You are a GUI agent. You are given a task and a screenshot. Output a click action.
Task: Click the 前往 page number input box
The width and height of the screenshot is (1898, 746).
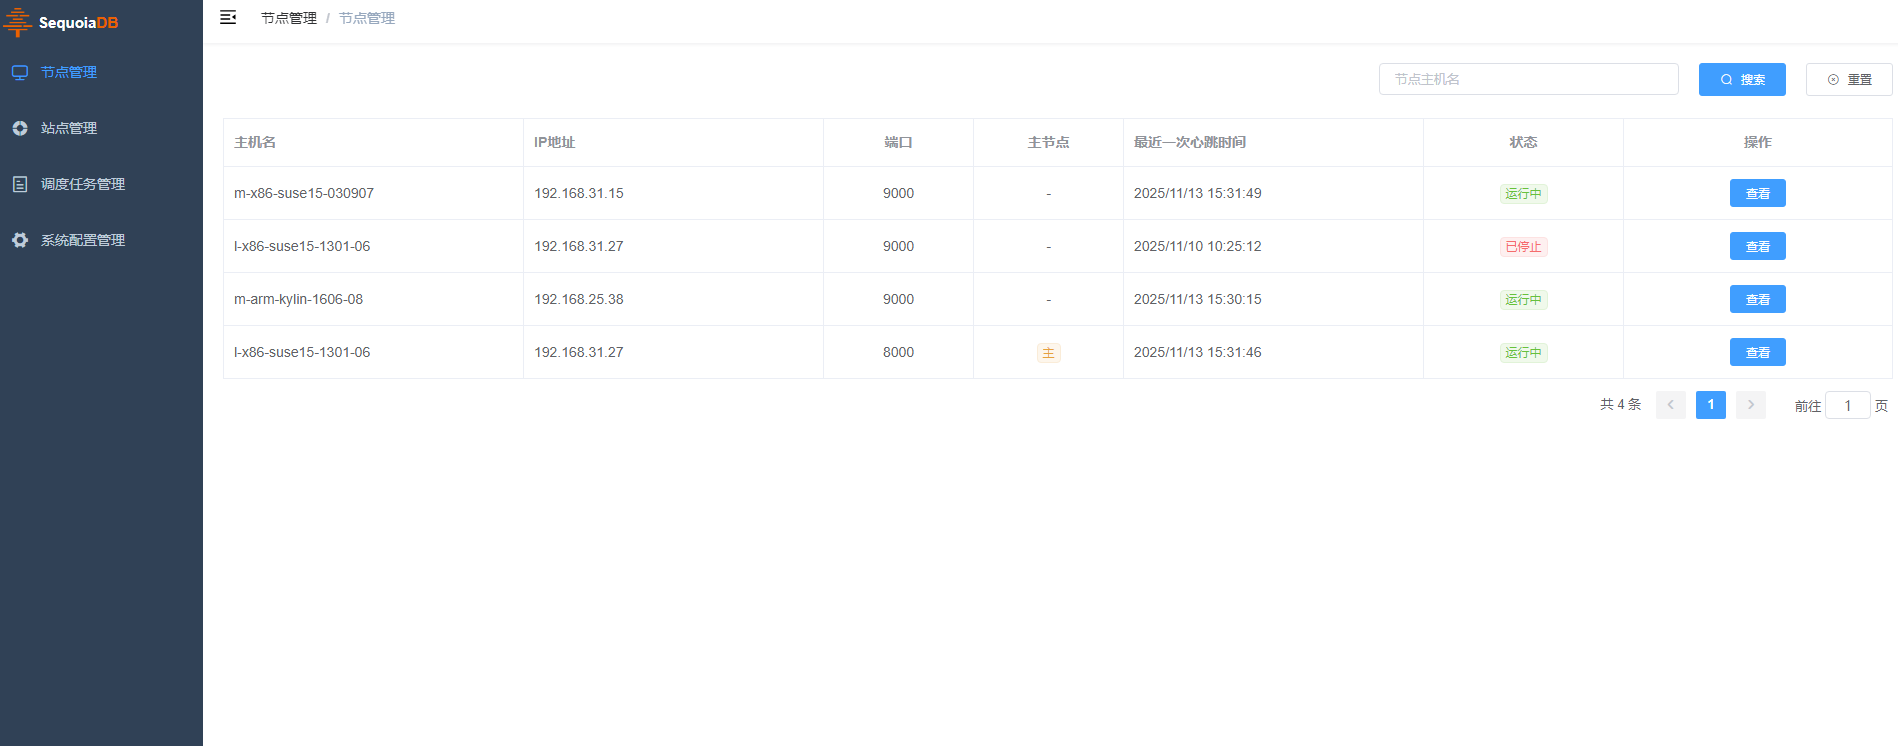click(1847, 405)
